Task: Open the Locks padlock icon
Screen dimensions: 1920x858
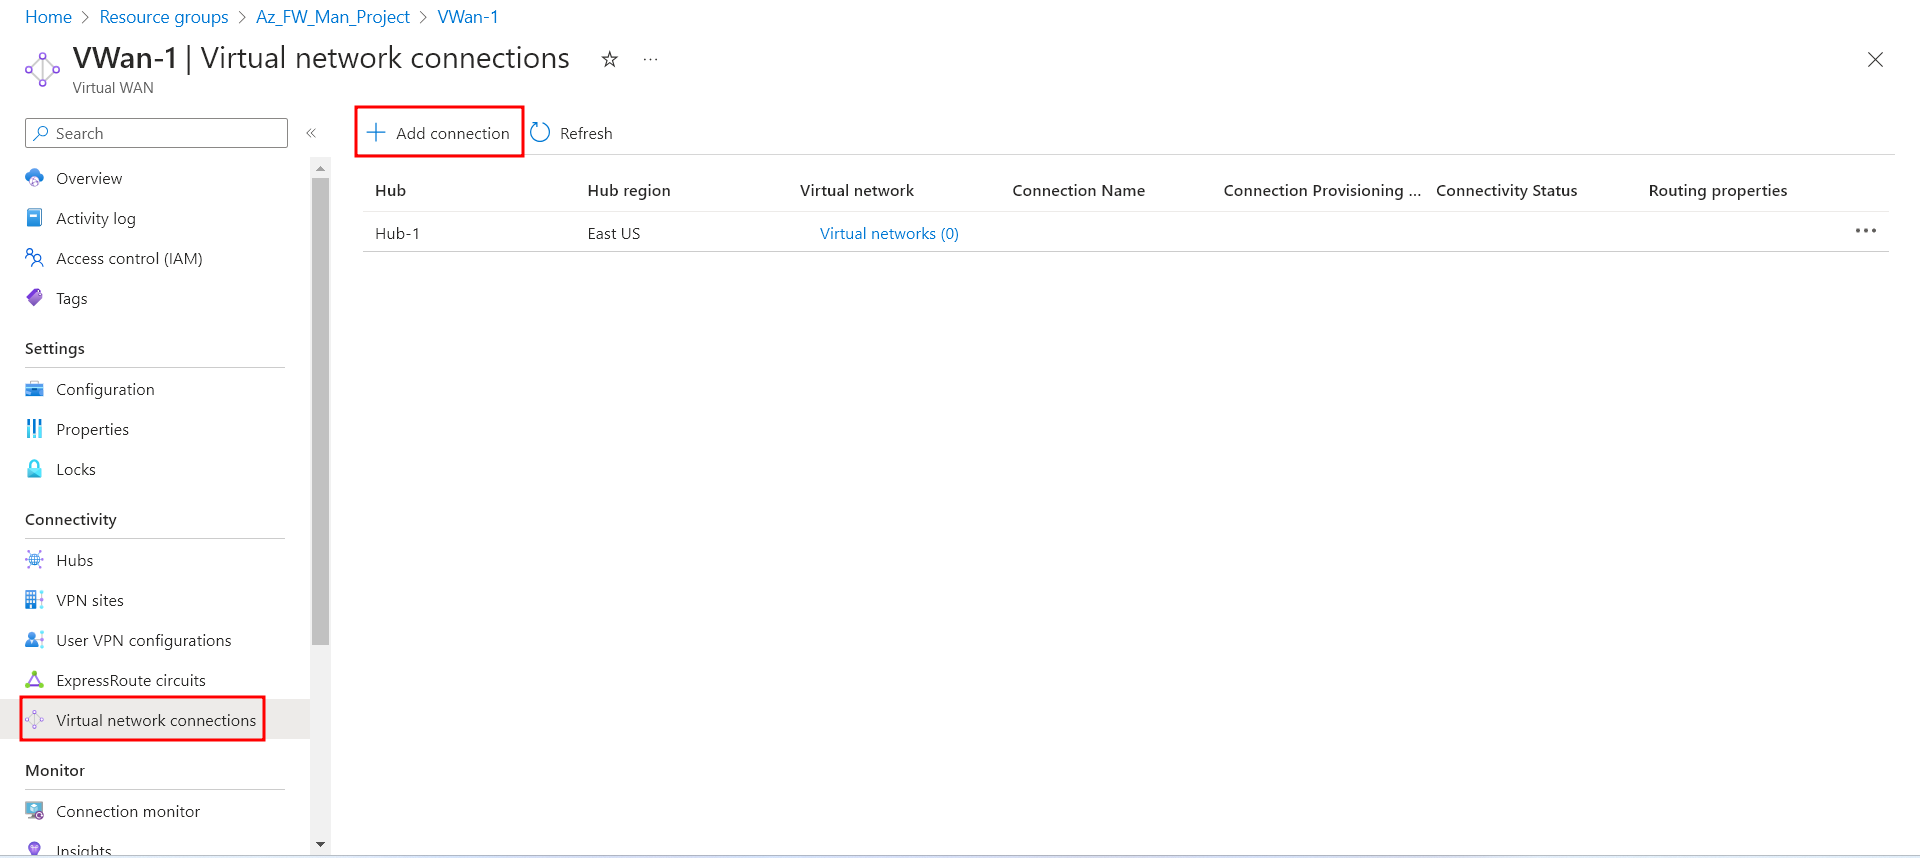Action: click(35, 469)
